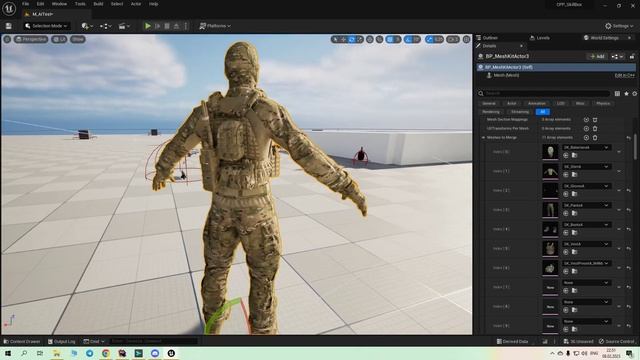This screenshot has height=360, width=640.
Task: Switch to the World Settings tab
Action: coord(604,38)
